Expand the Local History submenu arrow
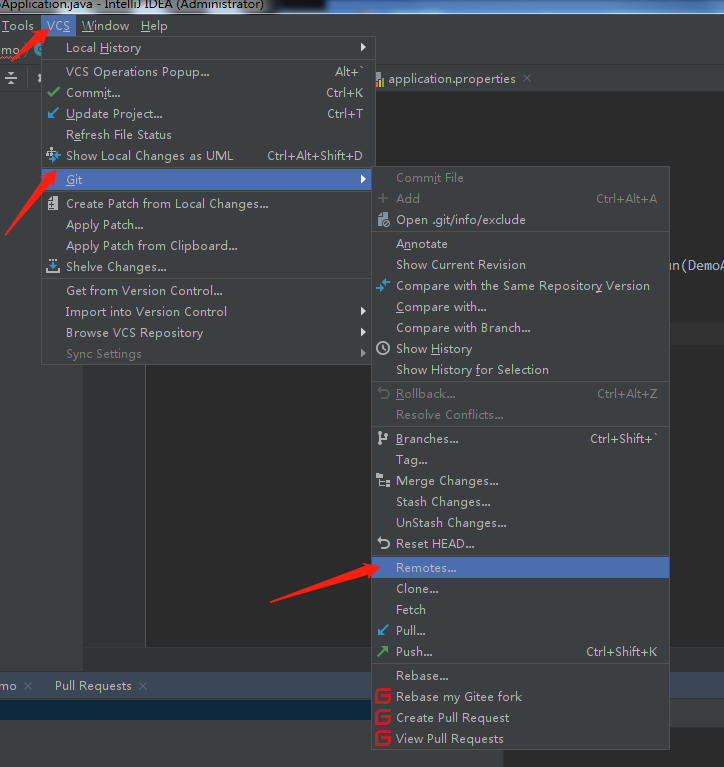724x767 pixels. click(x=363, y=47)
